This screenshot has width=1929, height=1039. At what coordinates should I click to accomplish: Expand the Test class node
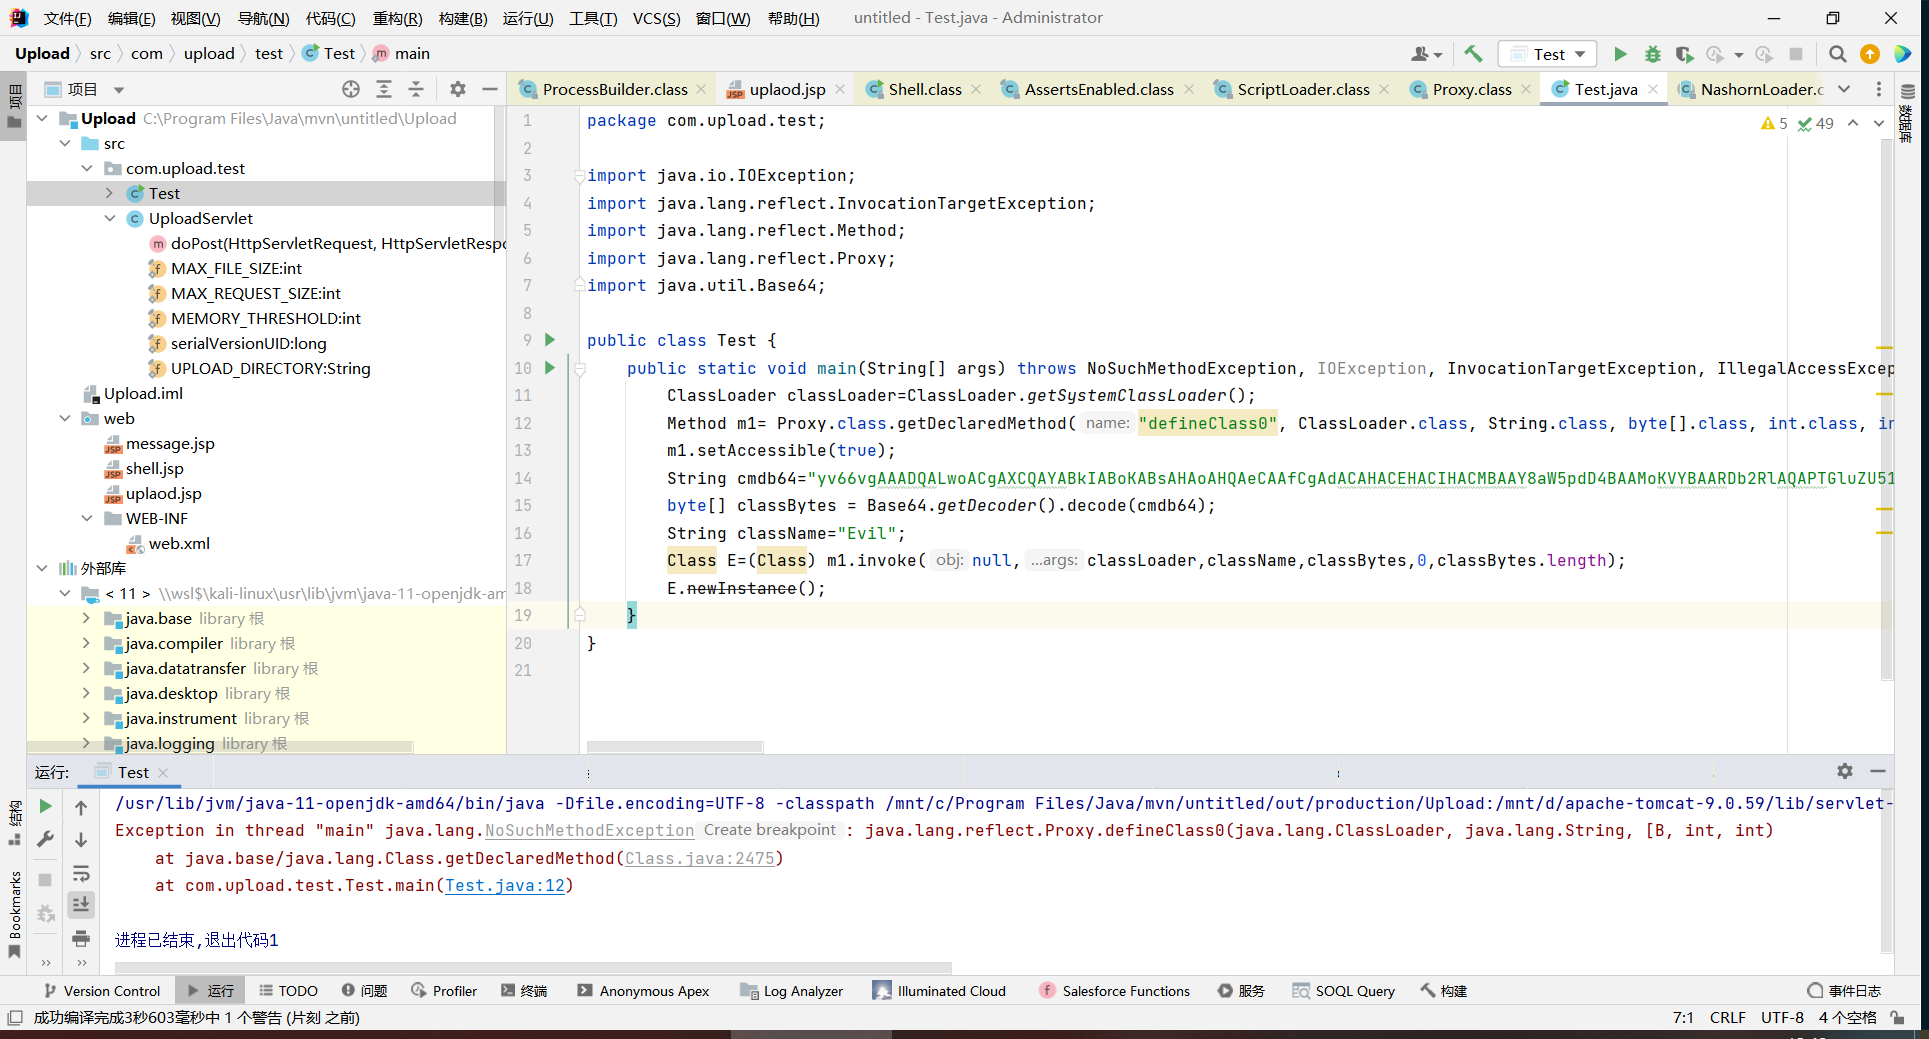pos(110,193)
